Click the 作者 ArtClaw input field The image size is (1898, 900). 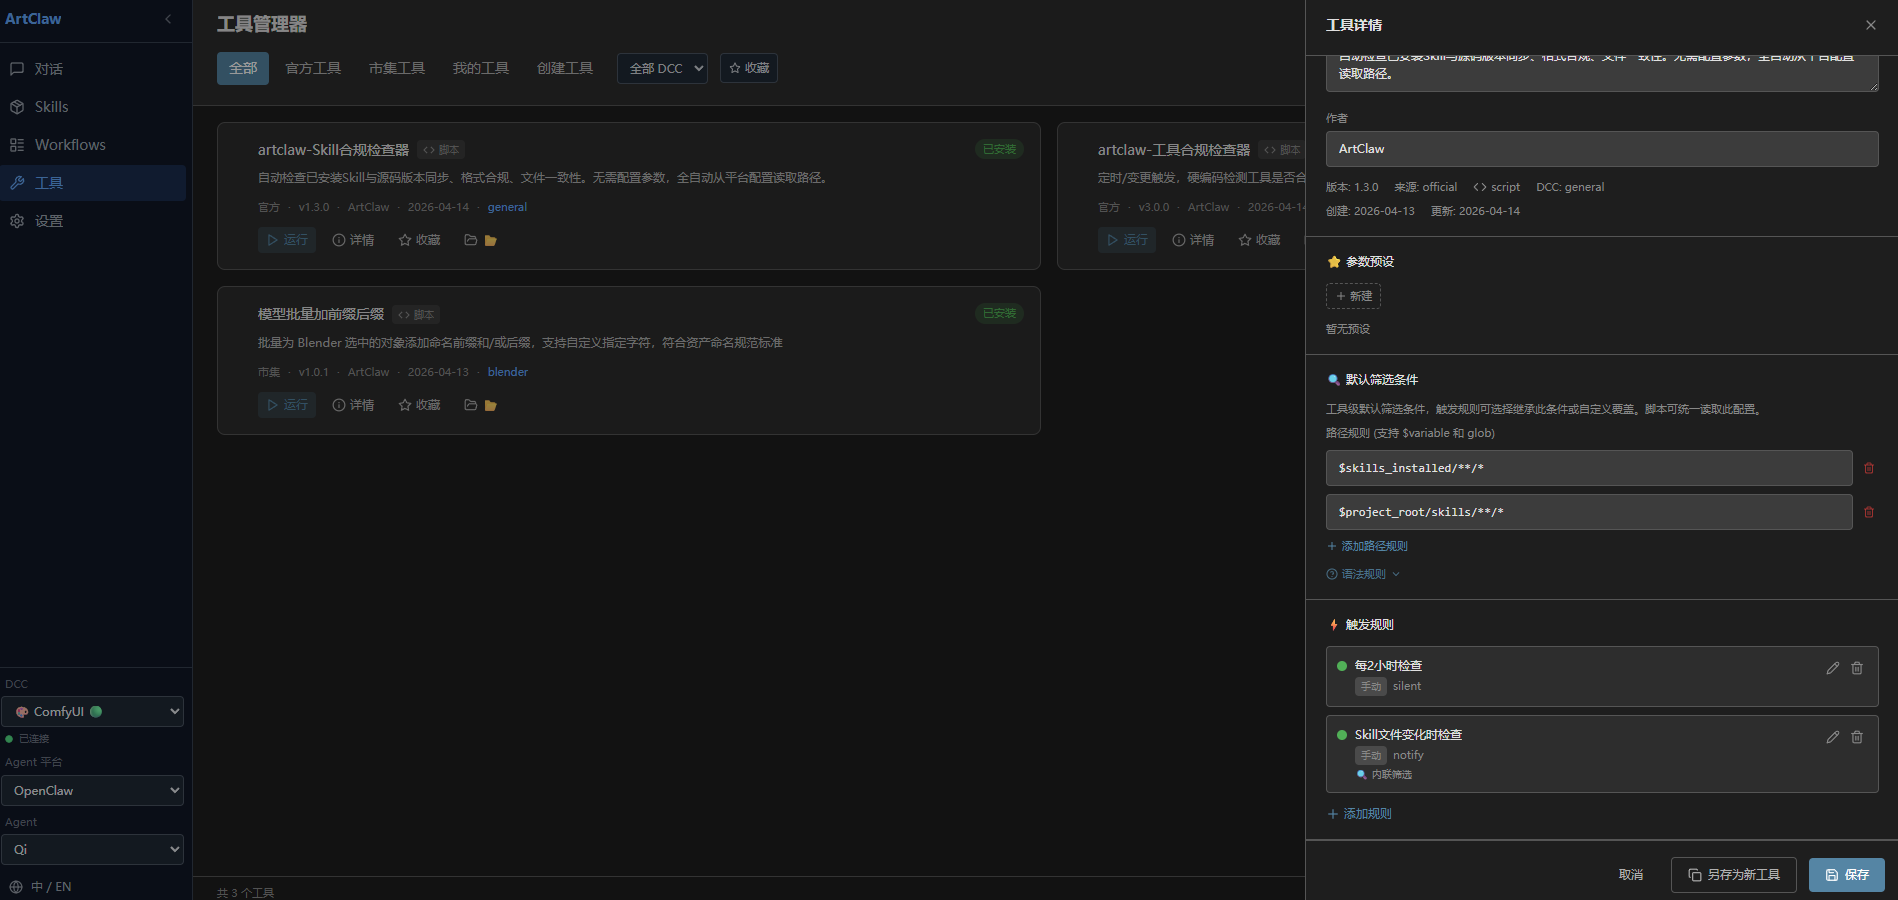point(1602,149)
